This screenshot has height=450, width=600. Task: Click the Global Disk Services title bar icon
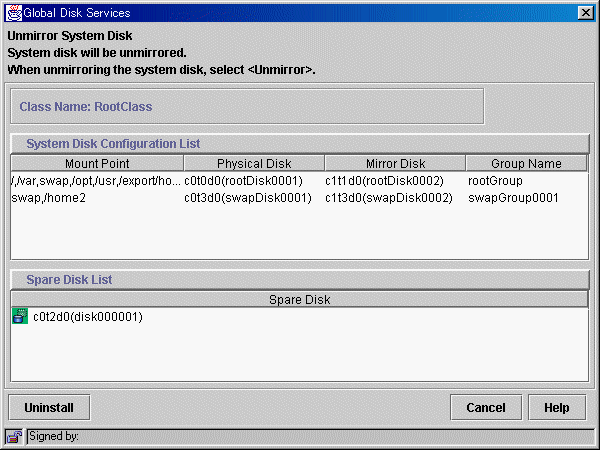point(14,13)
